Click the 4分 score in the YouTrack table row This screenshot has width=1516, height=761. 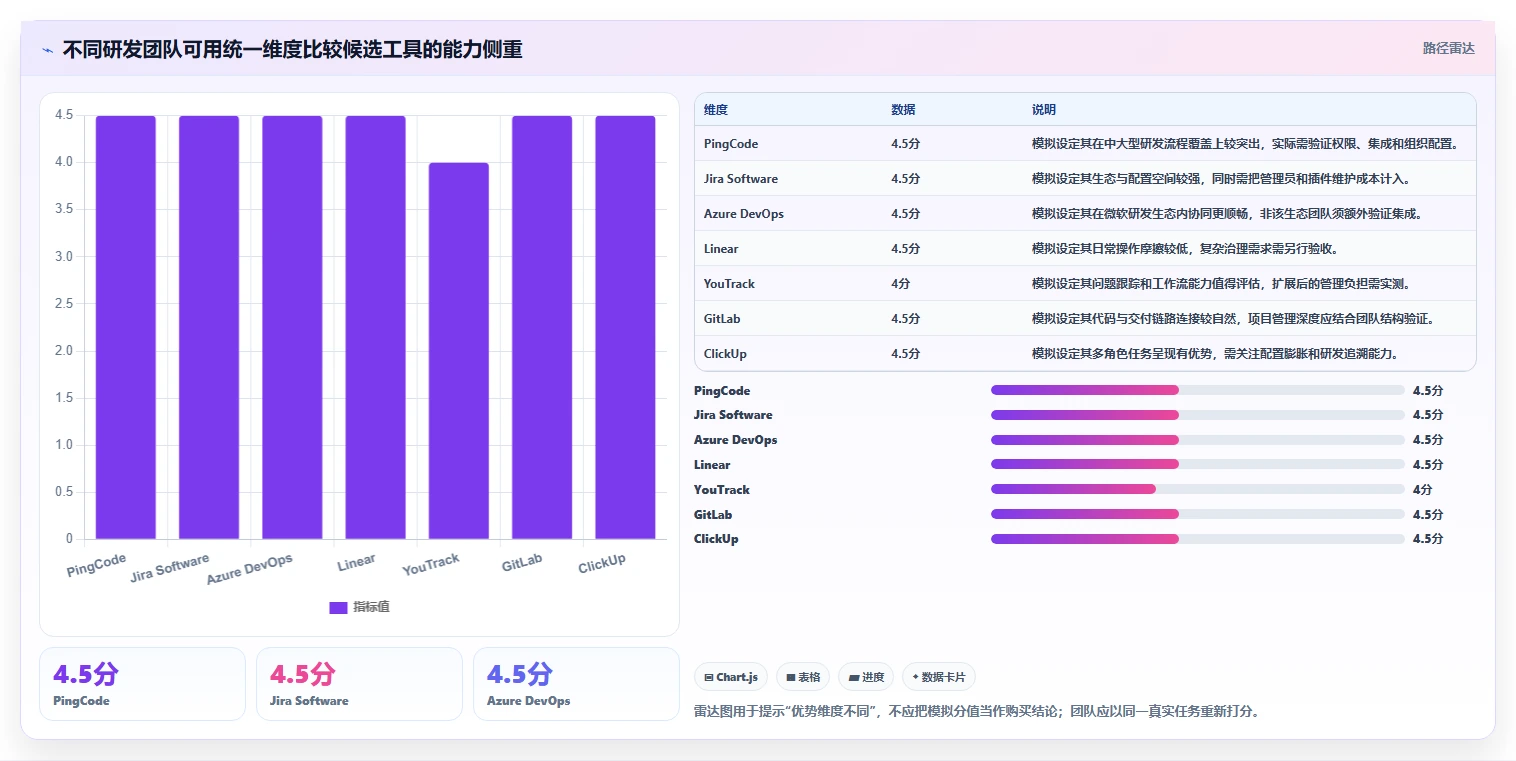pyautogui.click(x=900, y=284)
